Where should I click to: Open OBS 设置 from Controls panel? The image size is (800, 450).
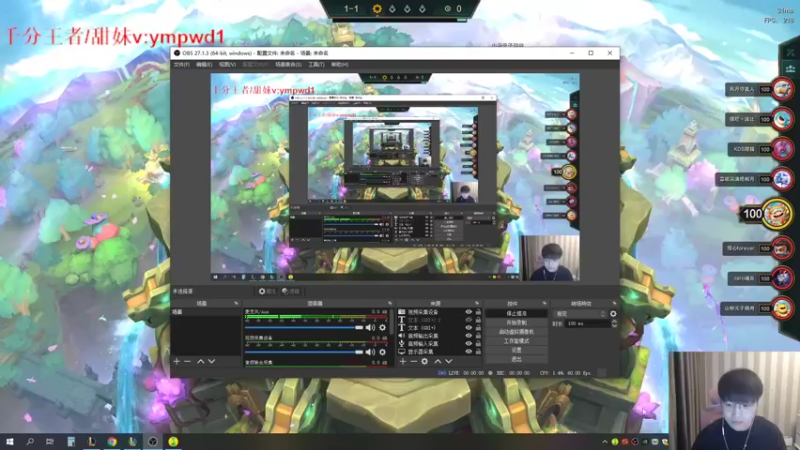tap(516, 350)
